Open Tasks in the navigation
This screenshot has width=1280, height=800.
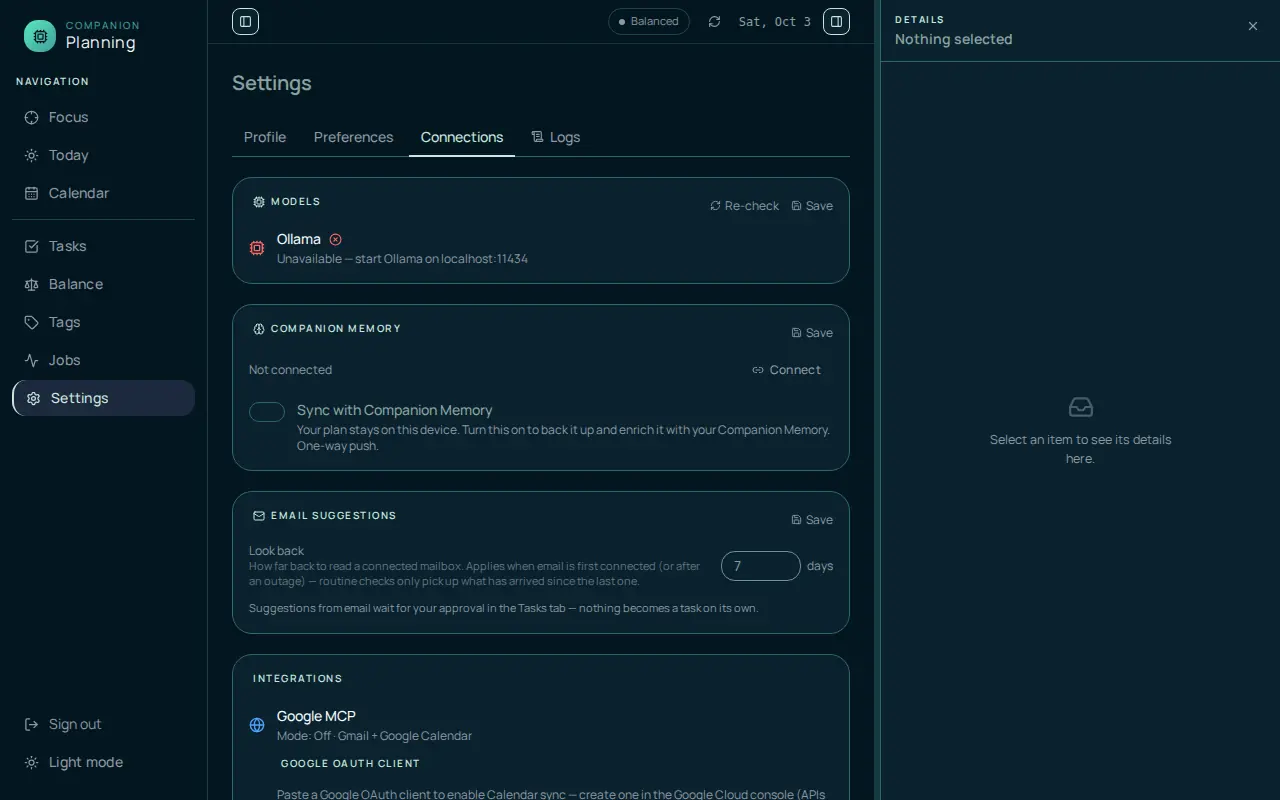click(x=103, y=246)
